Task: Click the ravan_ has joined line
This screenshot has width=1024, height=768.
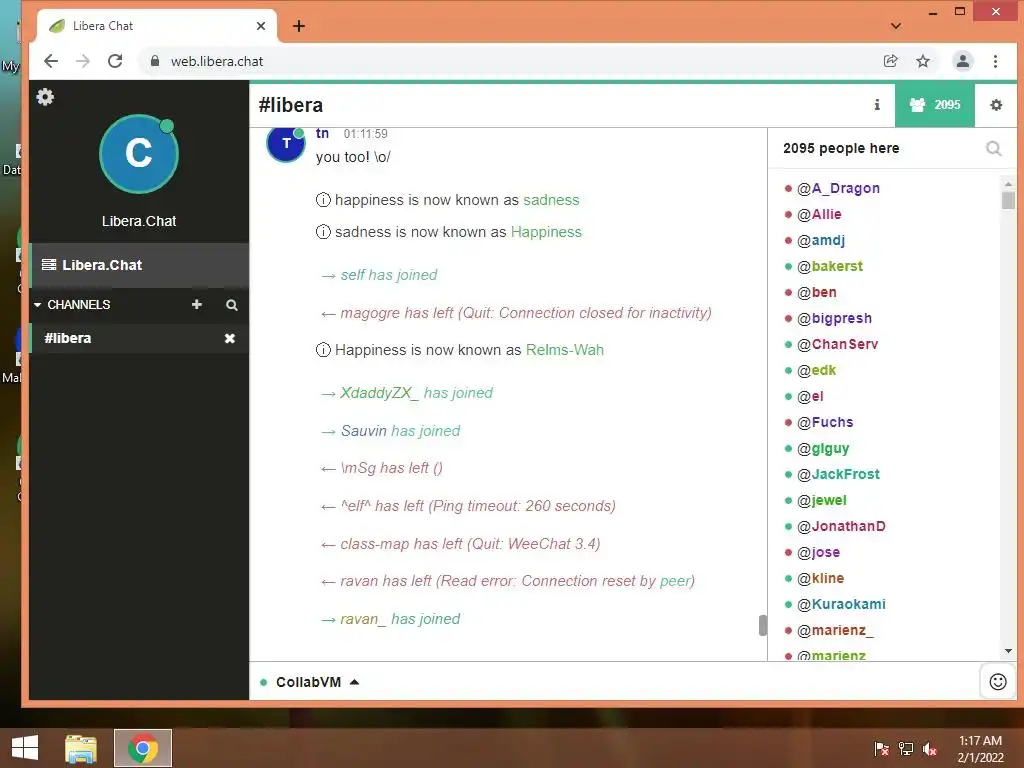Action: pyautogui.click(x=391, y=619)
